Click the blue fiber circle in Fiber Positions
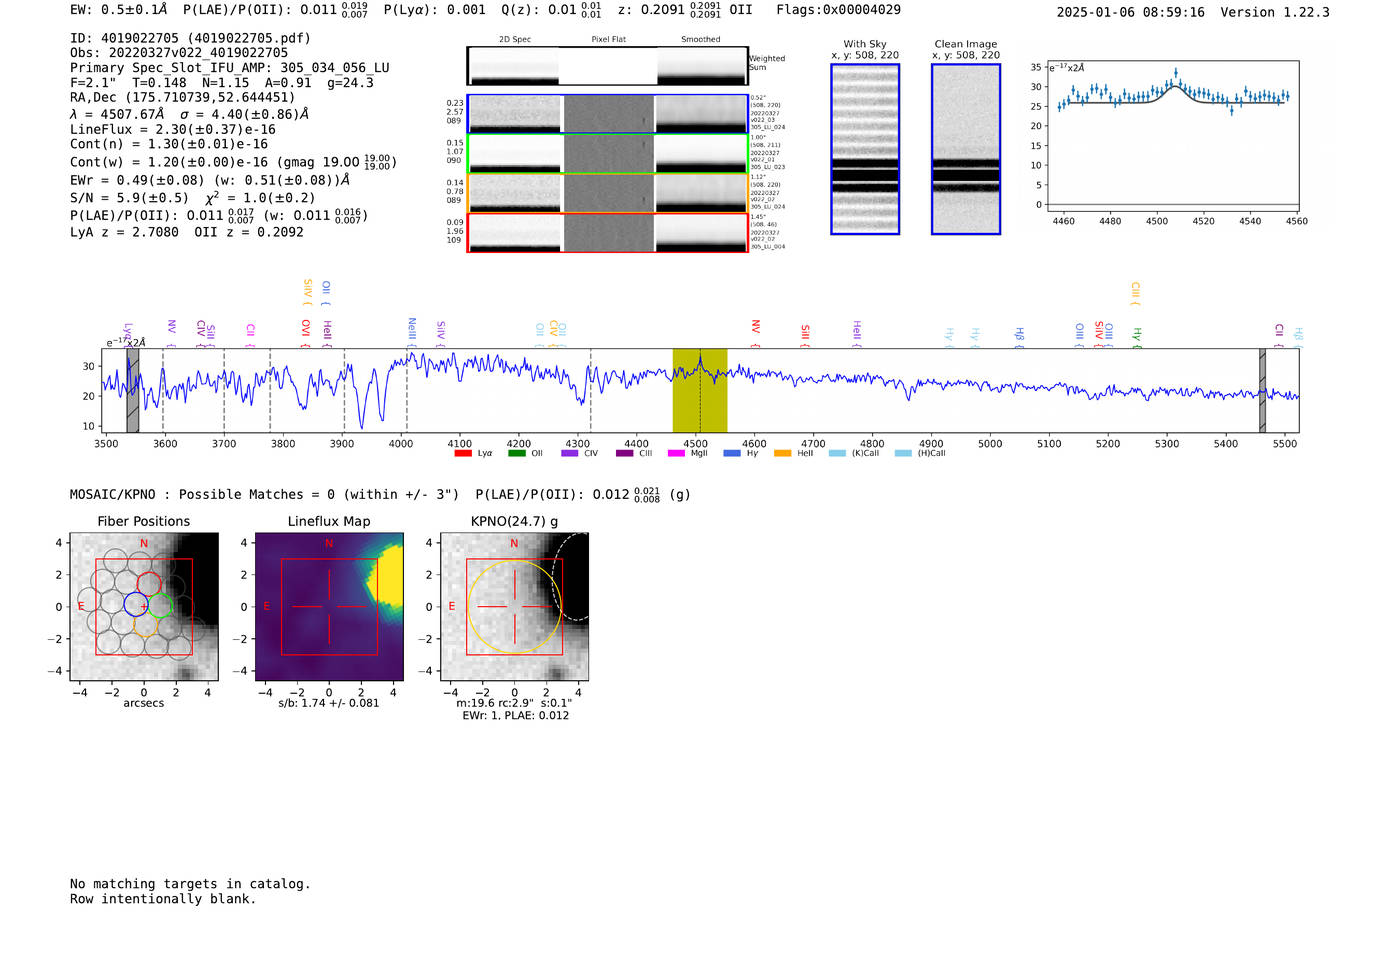This screenshot has height=953, width=1400. (x=136, y=604)
